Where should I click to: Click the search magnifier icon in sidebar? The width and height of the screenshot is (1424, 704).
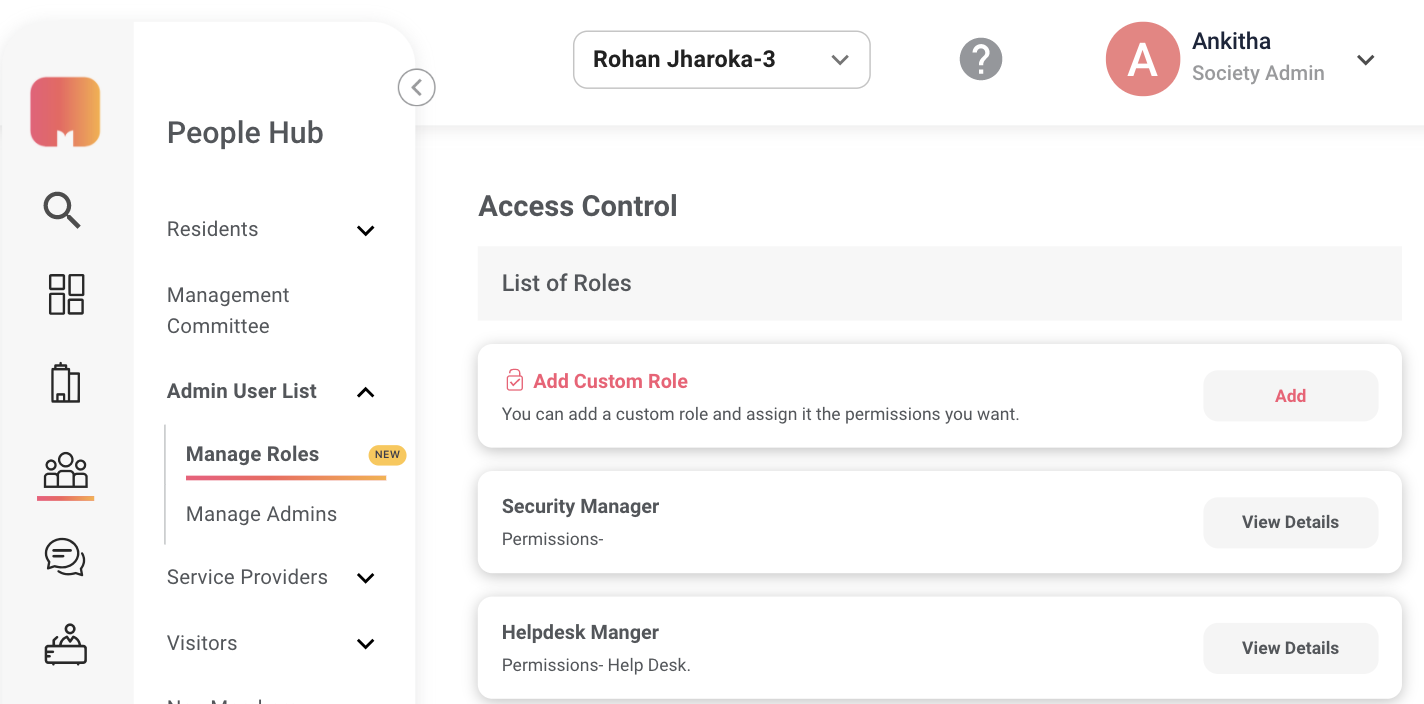(x=62, y=211)
